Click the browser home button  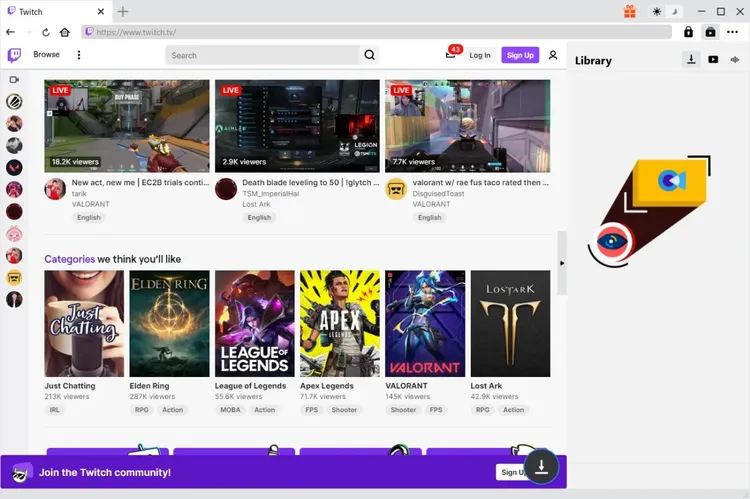pyautogui.click(x=64, y=32)
